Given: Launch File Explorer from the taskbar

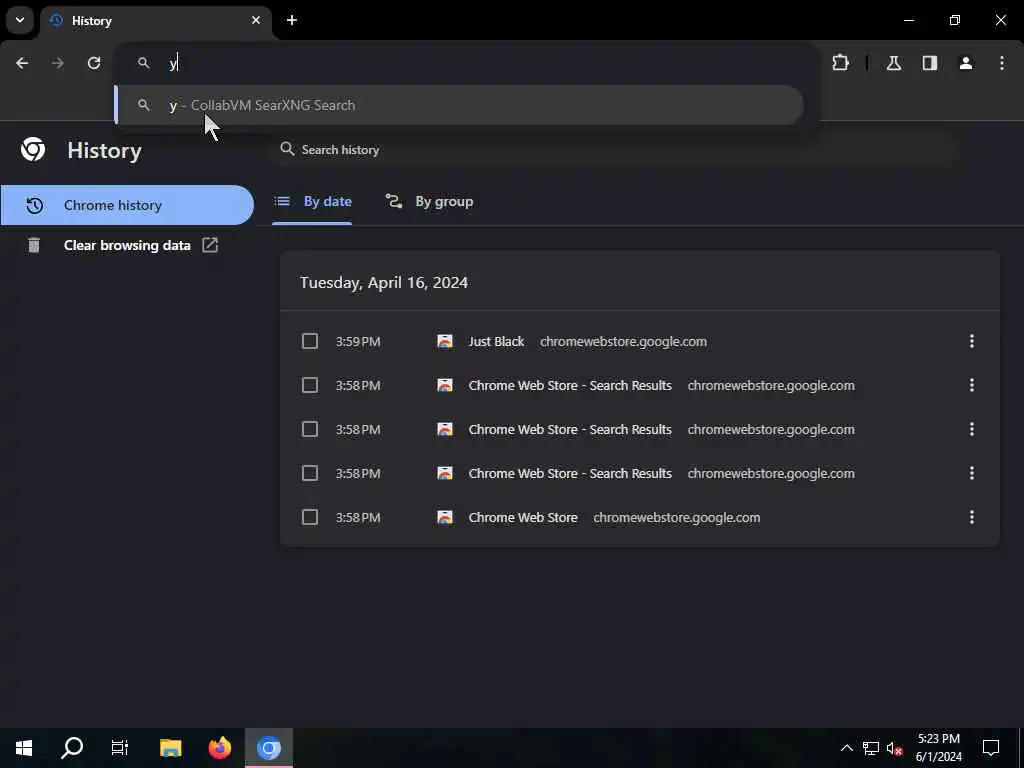Looking at the screenshot, I should coord(170,748).
